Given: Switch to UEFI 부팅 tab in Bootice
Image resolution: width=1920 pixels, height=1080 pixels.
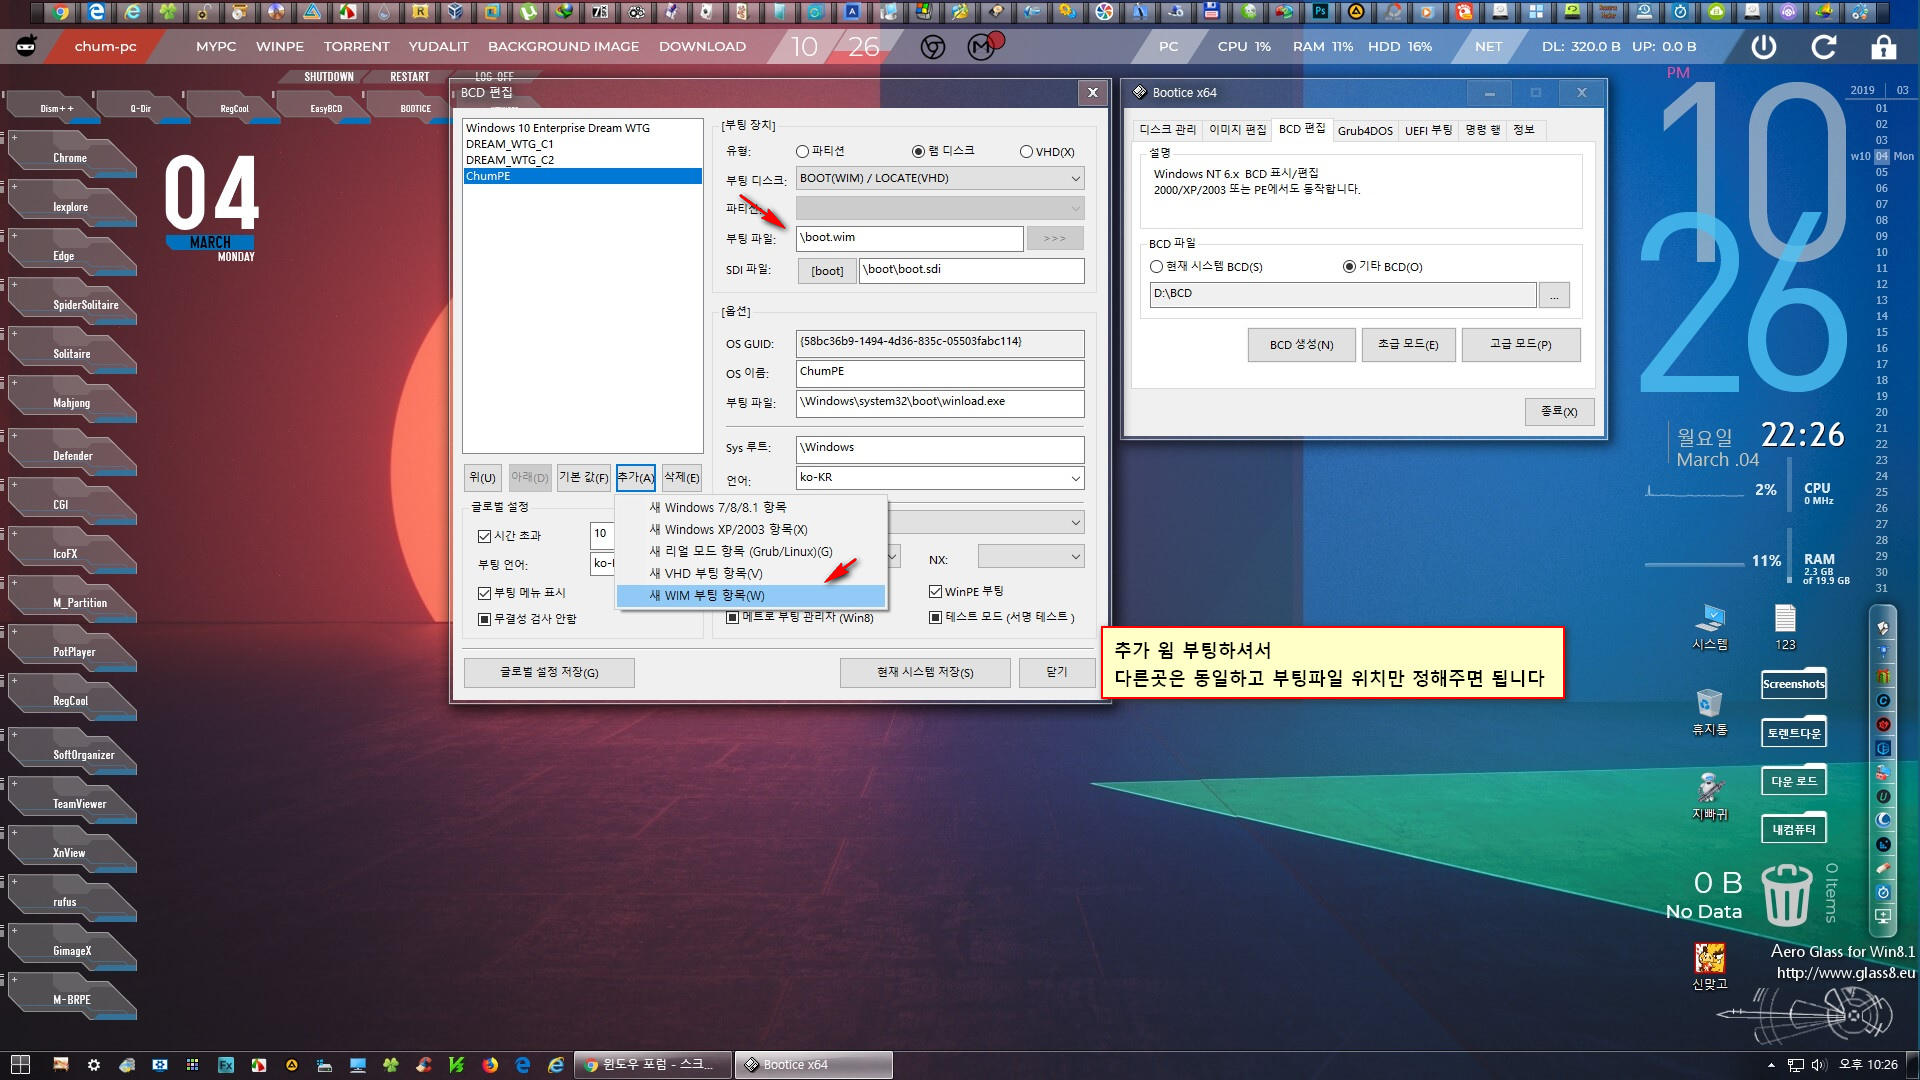Looking at the screenshot, I should 1428,130.
